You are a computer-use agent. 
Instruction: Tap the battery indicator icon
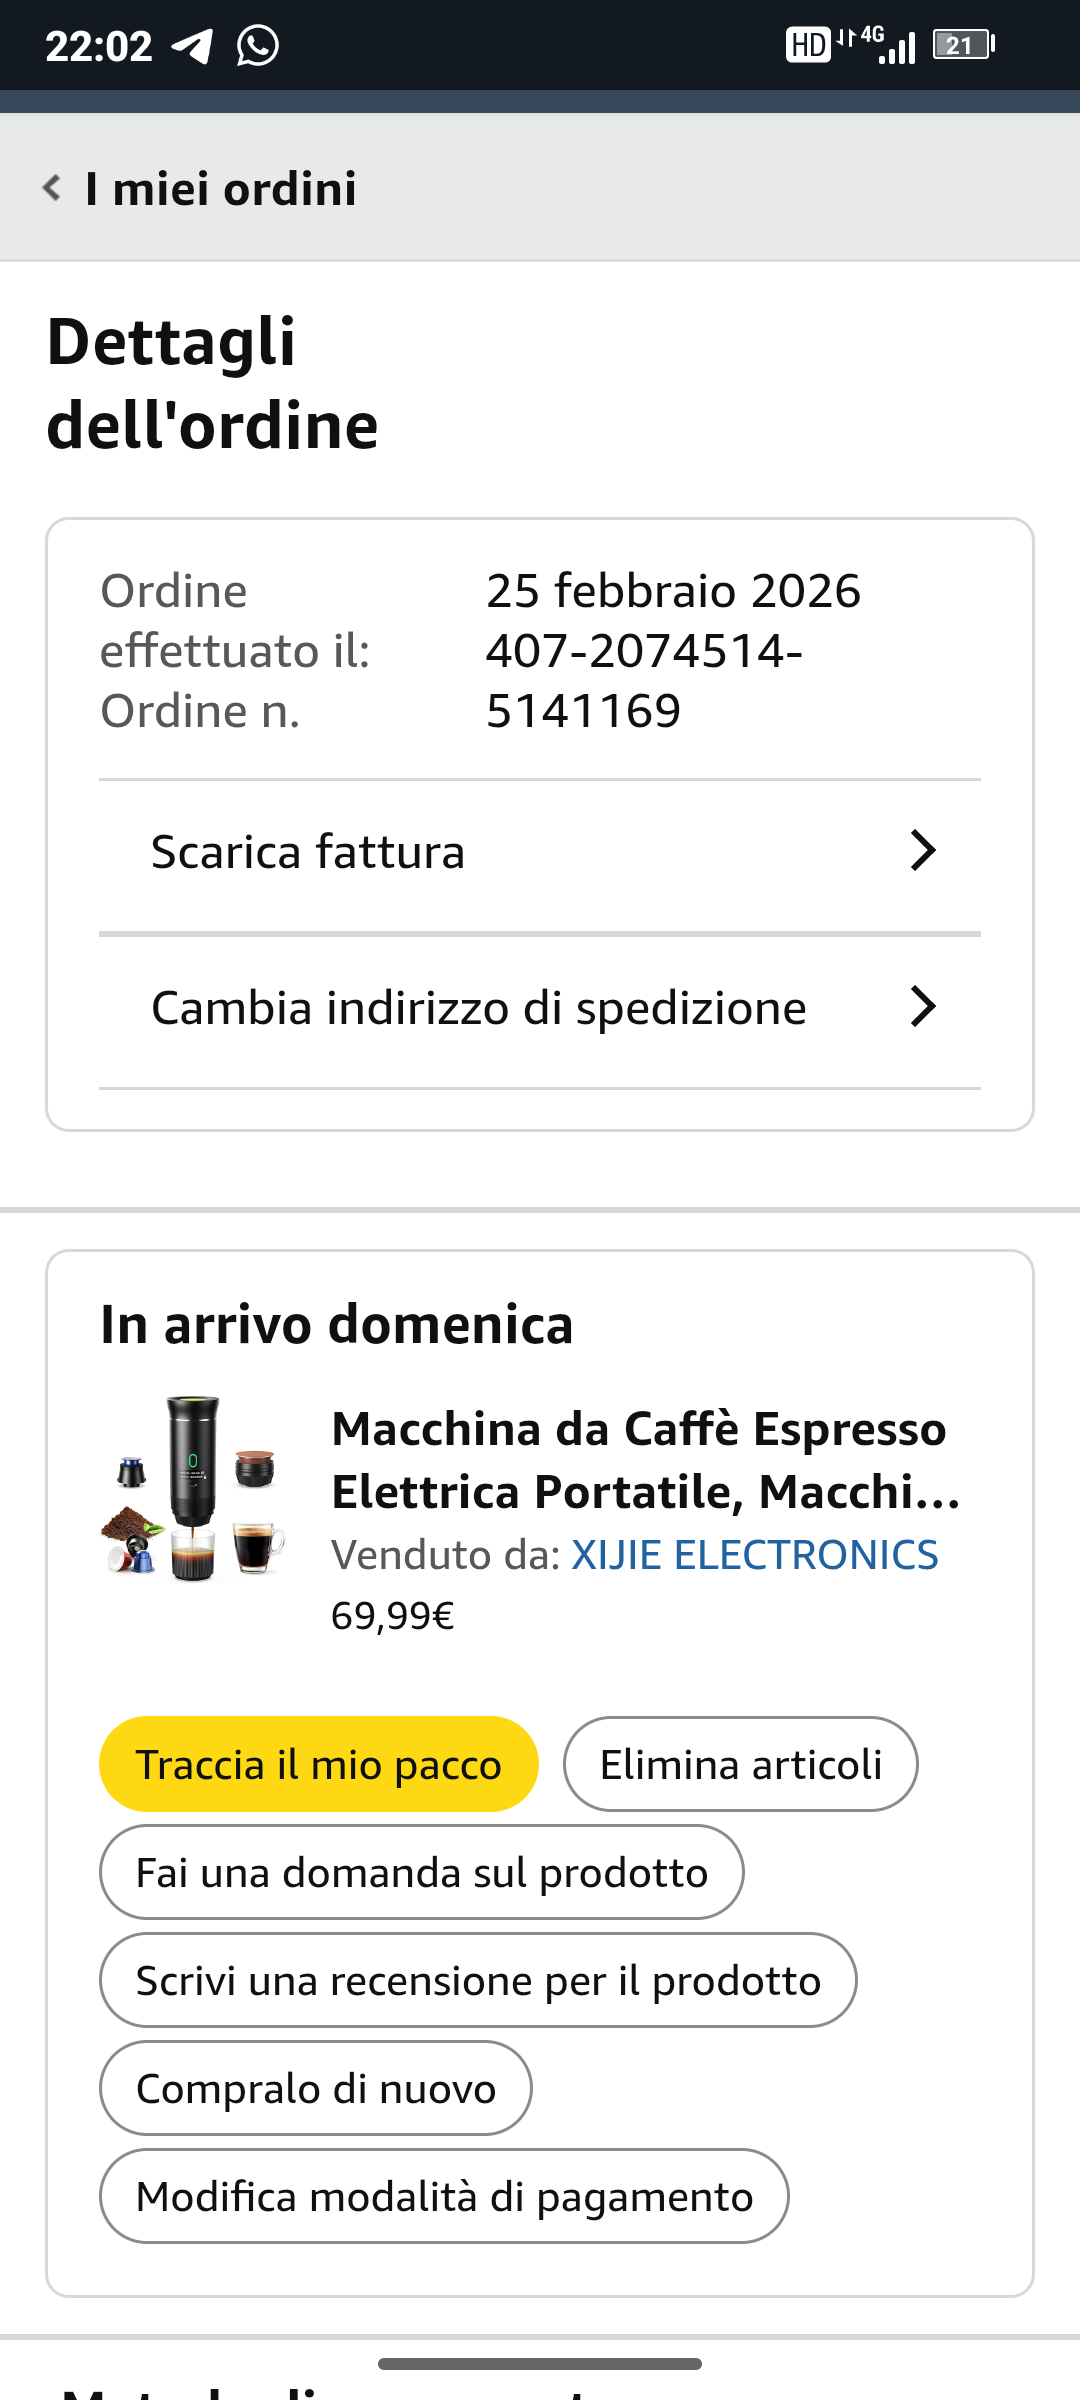click(963, 45)
